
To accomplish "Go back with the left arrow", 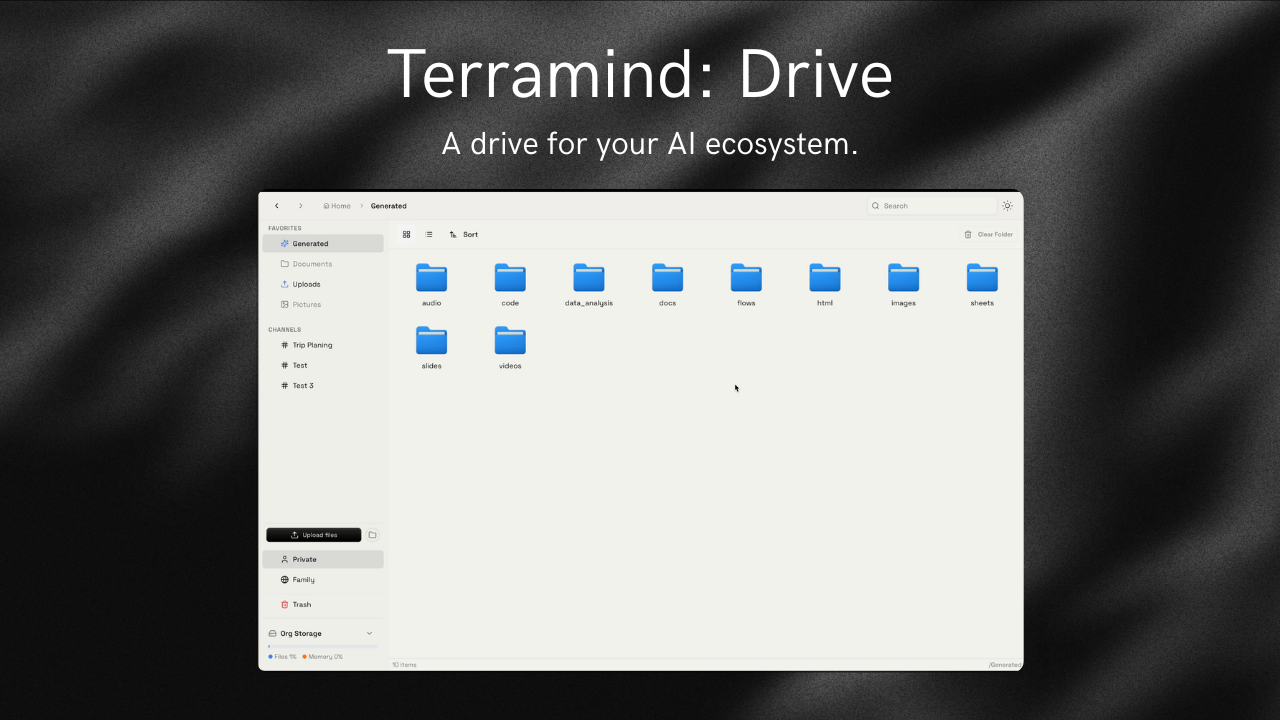I will [x=277, y=206].
